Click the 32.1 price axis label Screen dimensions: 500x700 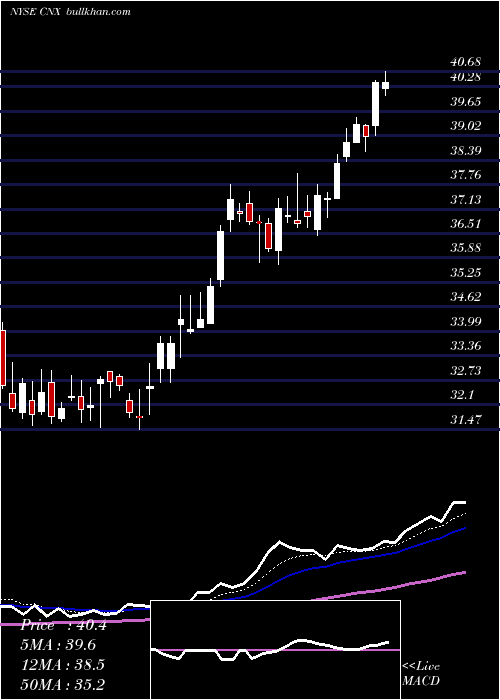coord(462,395)
